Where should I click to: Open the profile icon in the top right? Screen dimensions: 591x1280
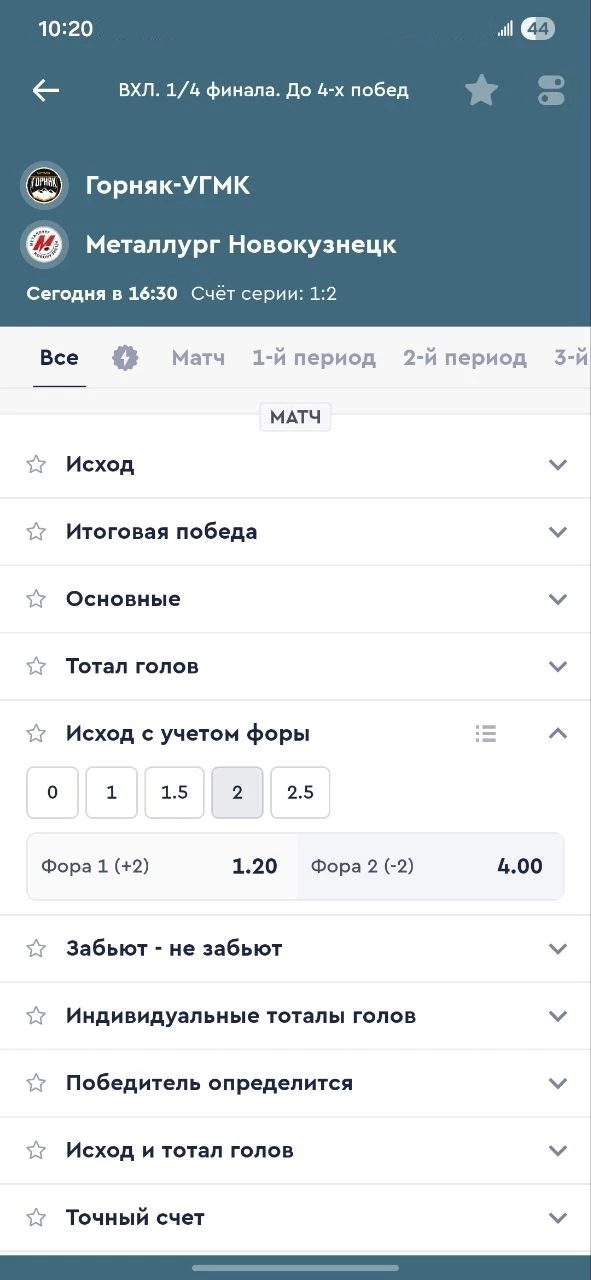click(x=550, y=90)
